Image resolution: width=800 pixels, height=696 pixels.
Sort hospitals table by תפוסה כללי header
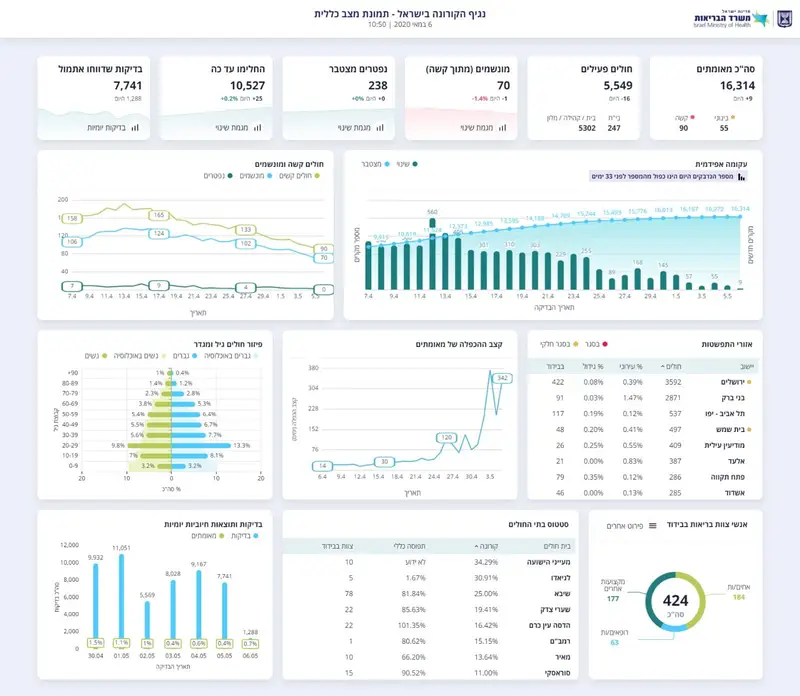[x=409, y=546]
